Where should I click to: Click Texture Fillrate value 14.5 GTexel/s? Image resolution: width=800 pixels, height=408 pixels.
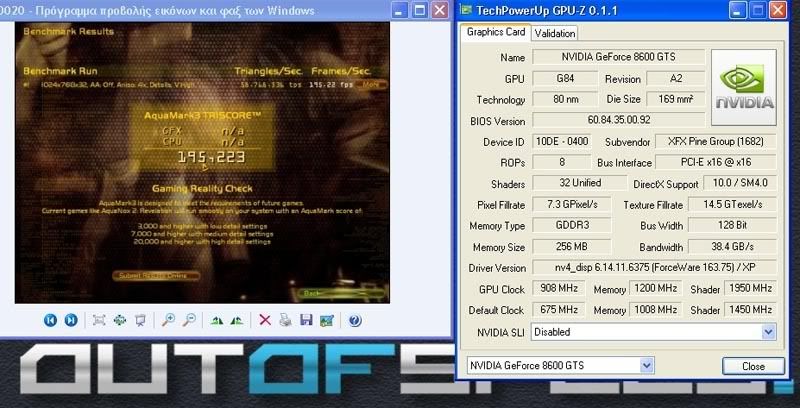click(x=732, y=205)
